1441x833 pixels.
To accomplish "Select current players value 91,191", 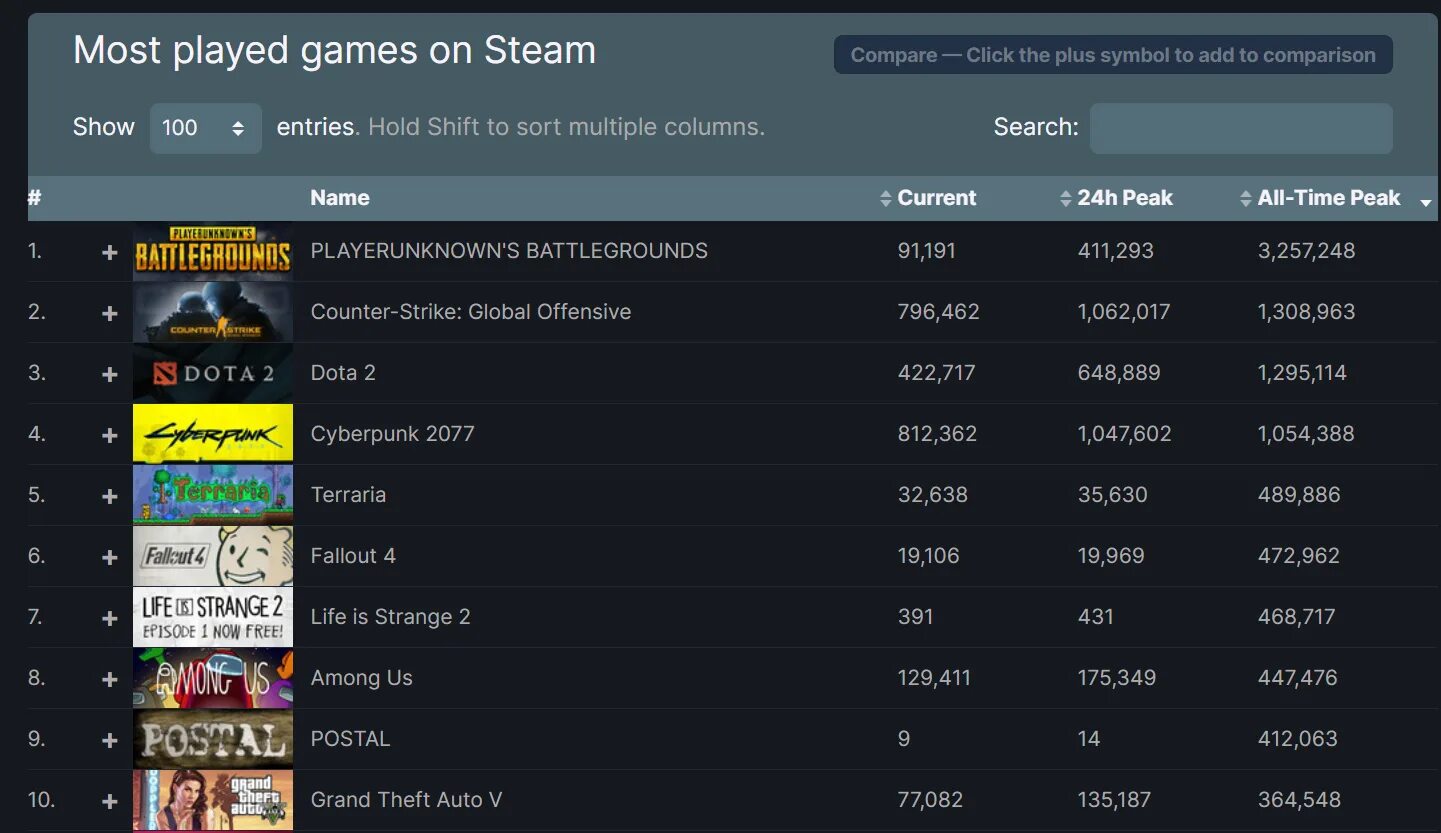I will coord(927,251).
